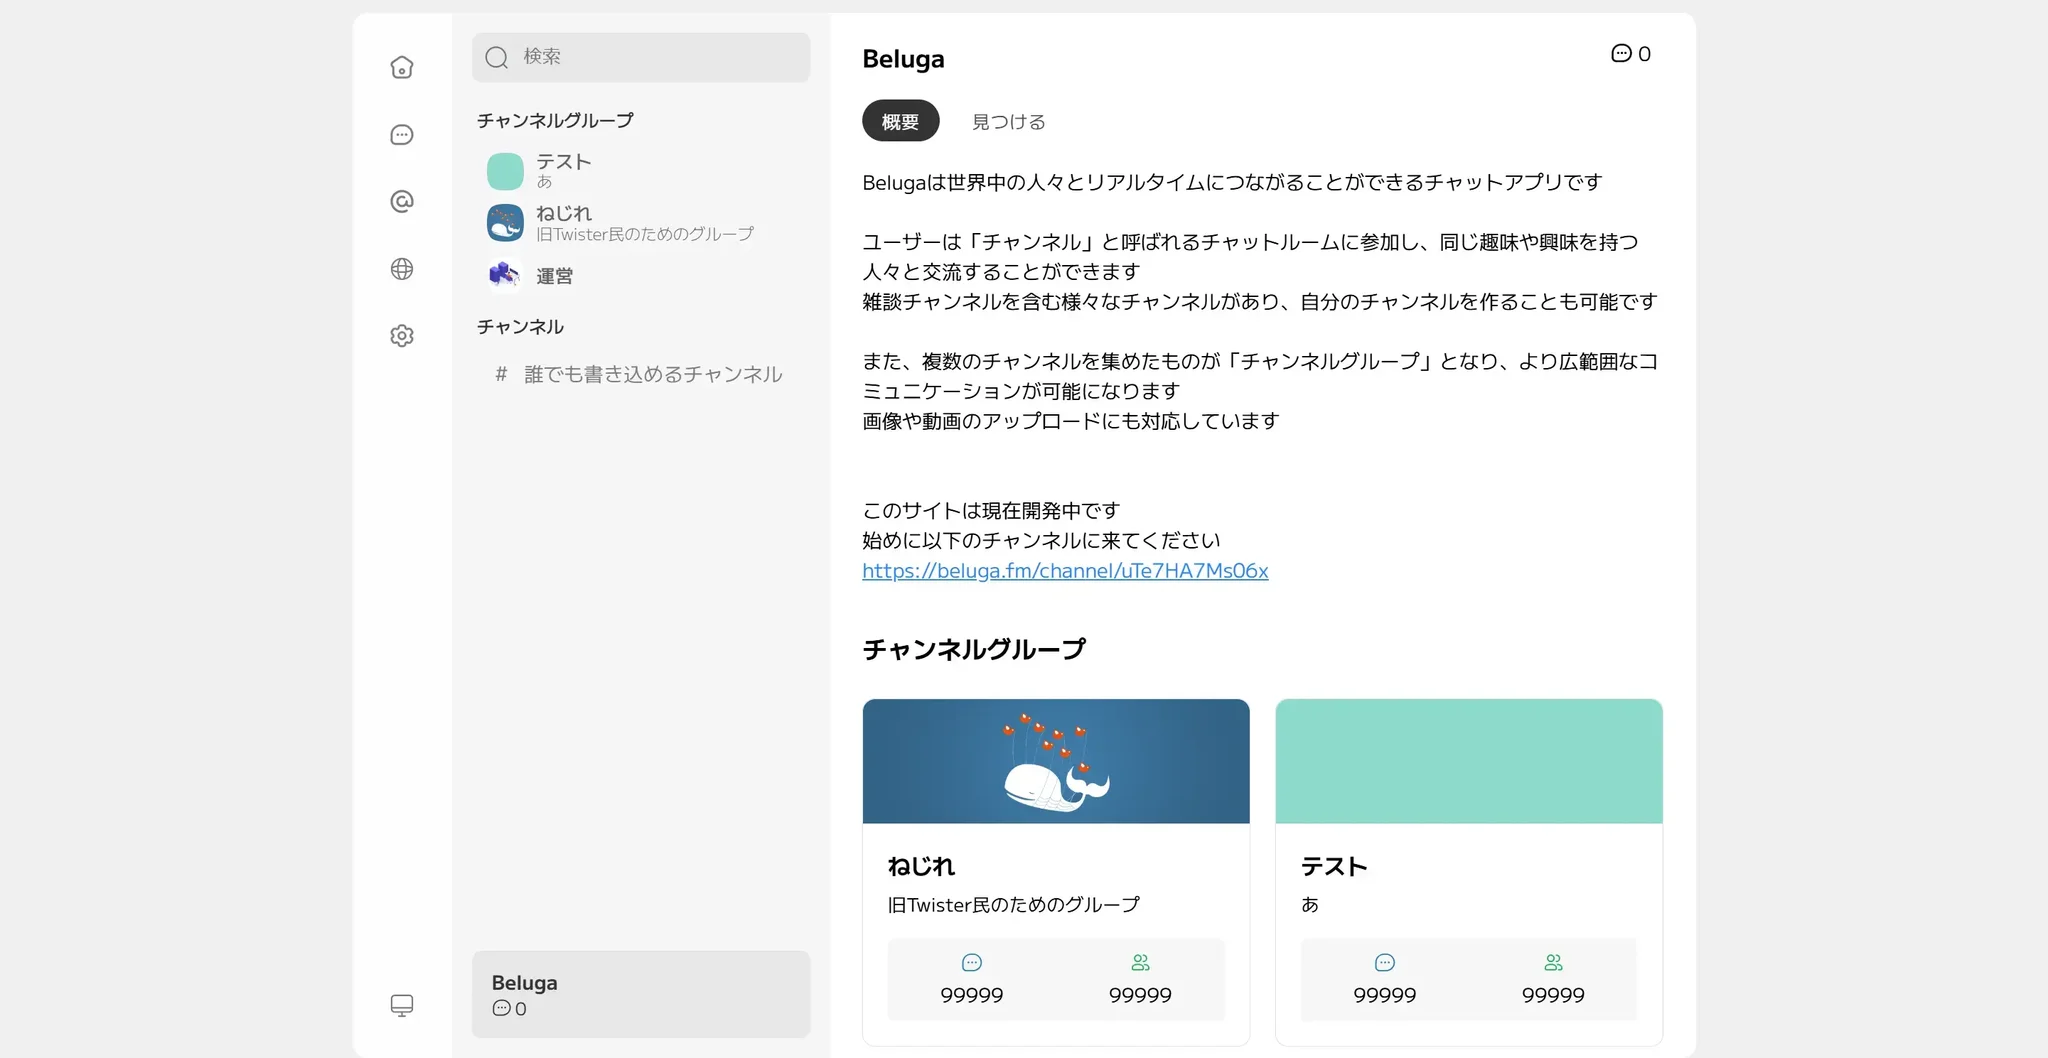Click the members icon in the ねじれ card
2048x1058 pixels.
(x=1140, y=963)
